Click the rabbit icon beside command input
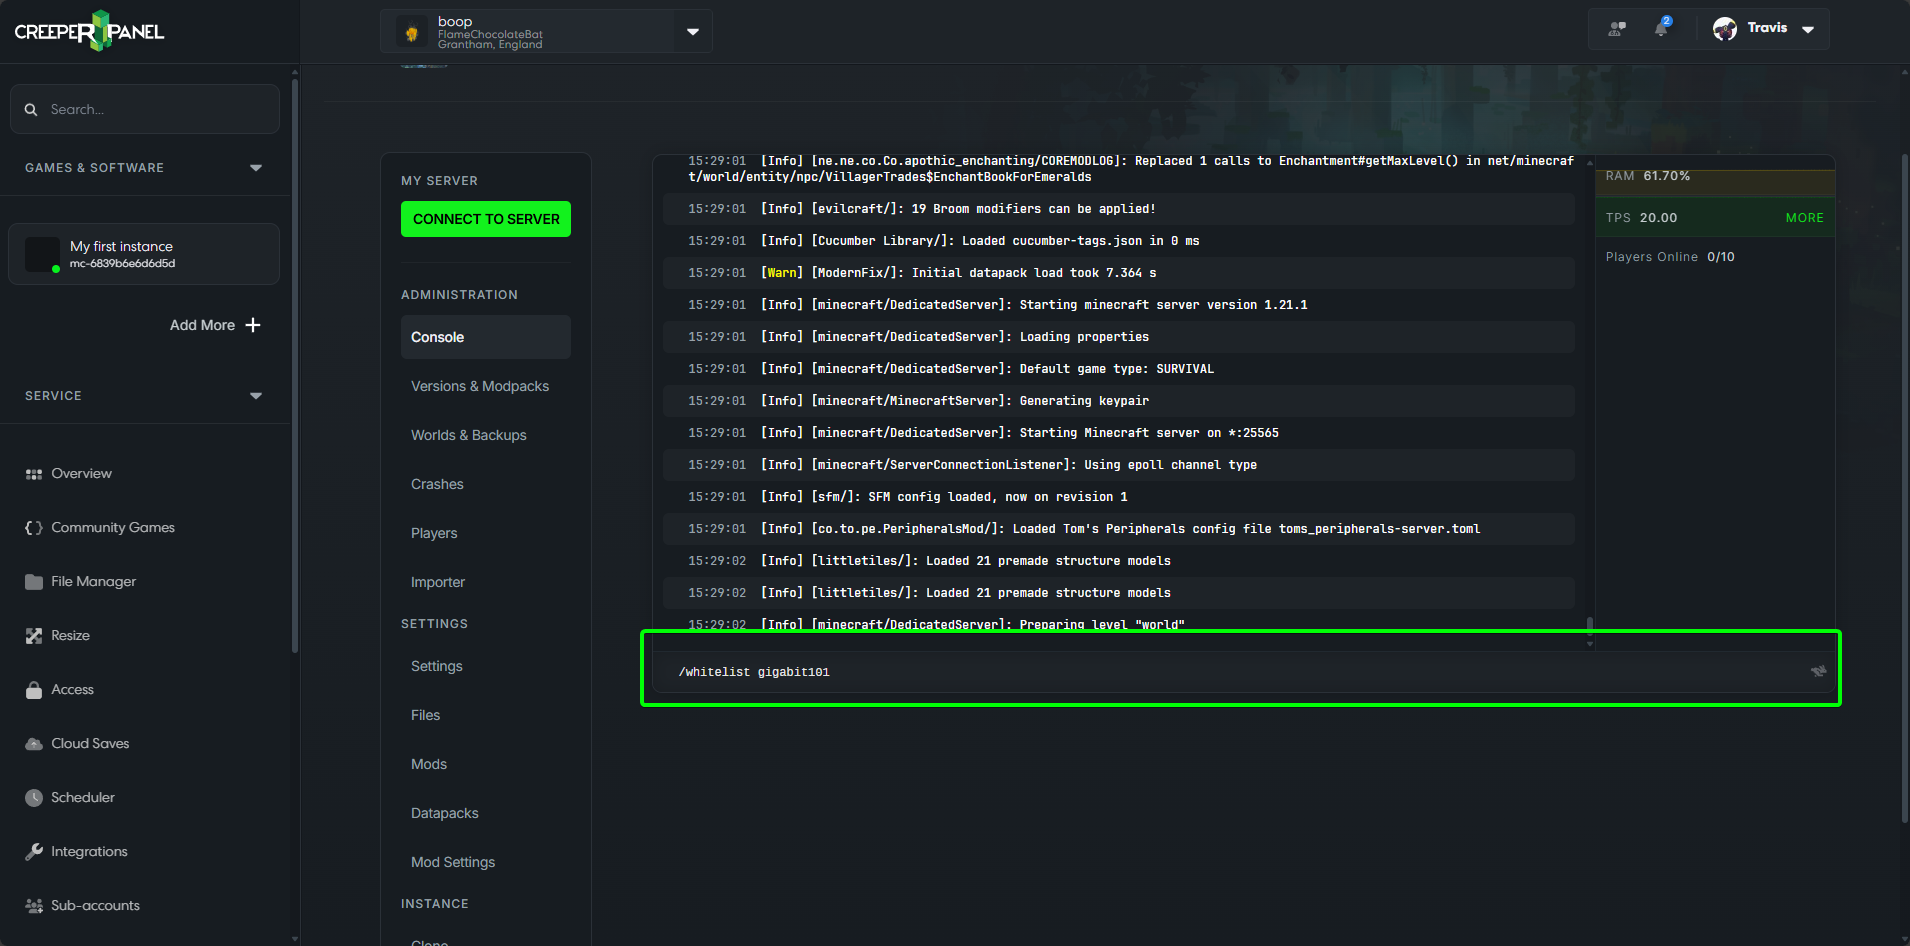The image size is (1910, 946). [x=1816, y=671]
